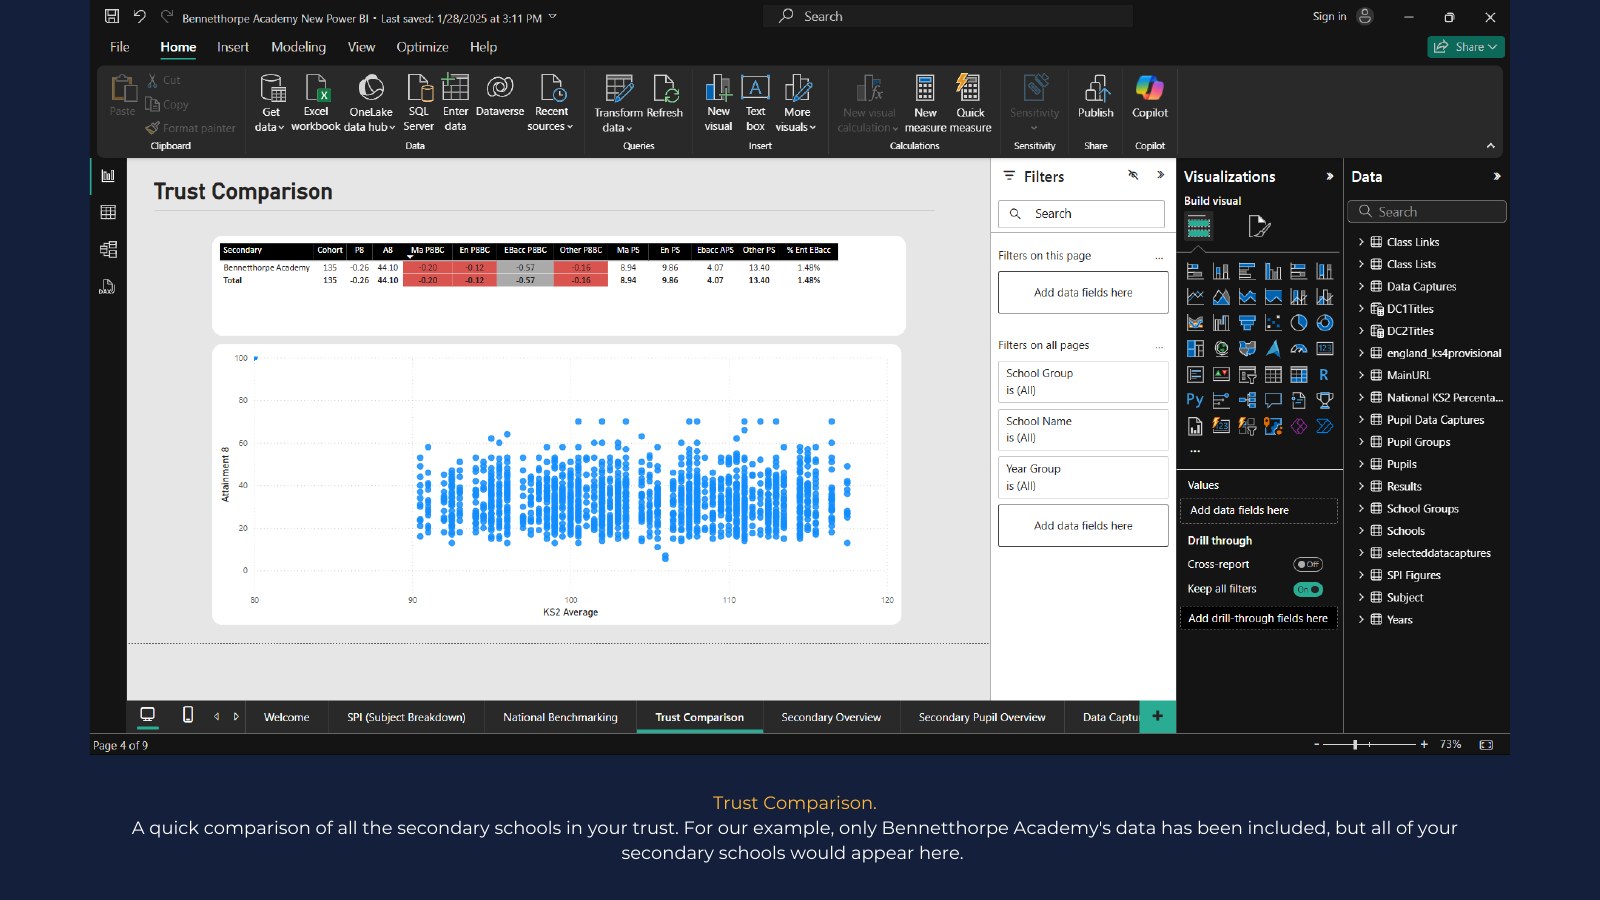Add a new report page
Viewport: 1600px width, 900px height.
pyautogui.click(x=1158, y=716)
